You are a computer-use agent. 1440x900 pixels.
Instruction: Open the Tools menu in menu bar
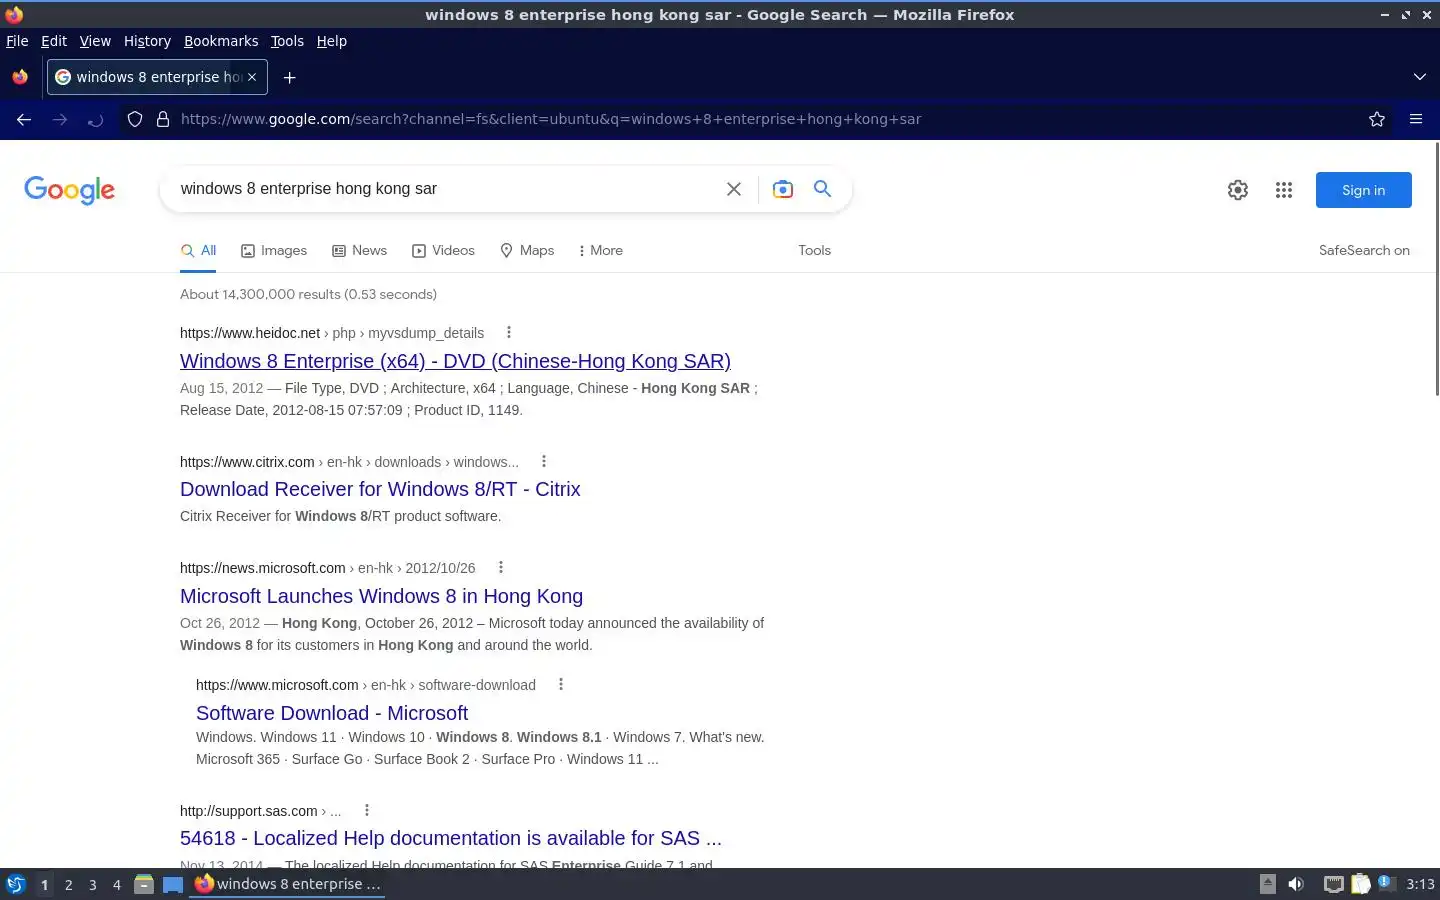[287, 41]
